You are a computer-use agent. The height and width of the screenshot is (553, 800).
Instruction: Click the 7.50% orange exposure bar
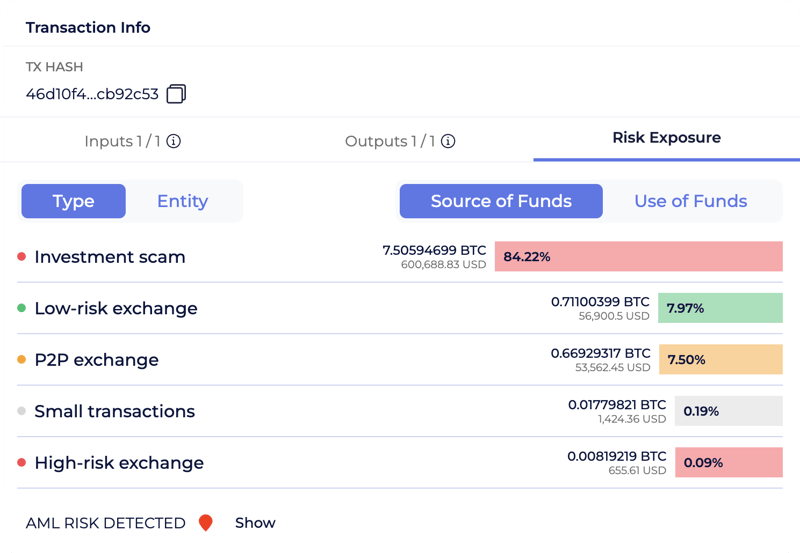[x=721, y=360]
